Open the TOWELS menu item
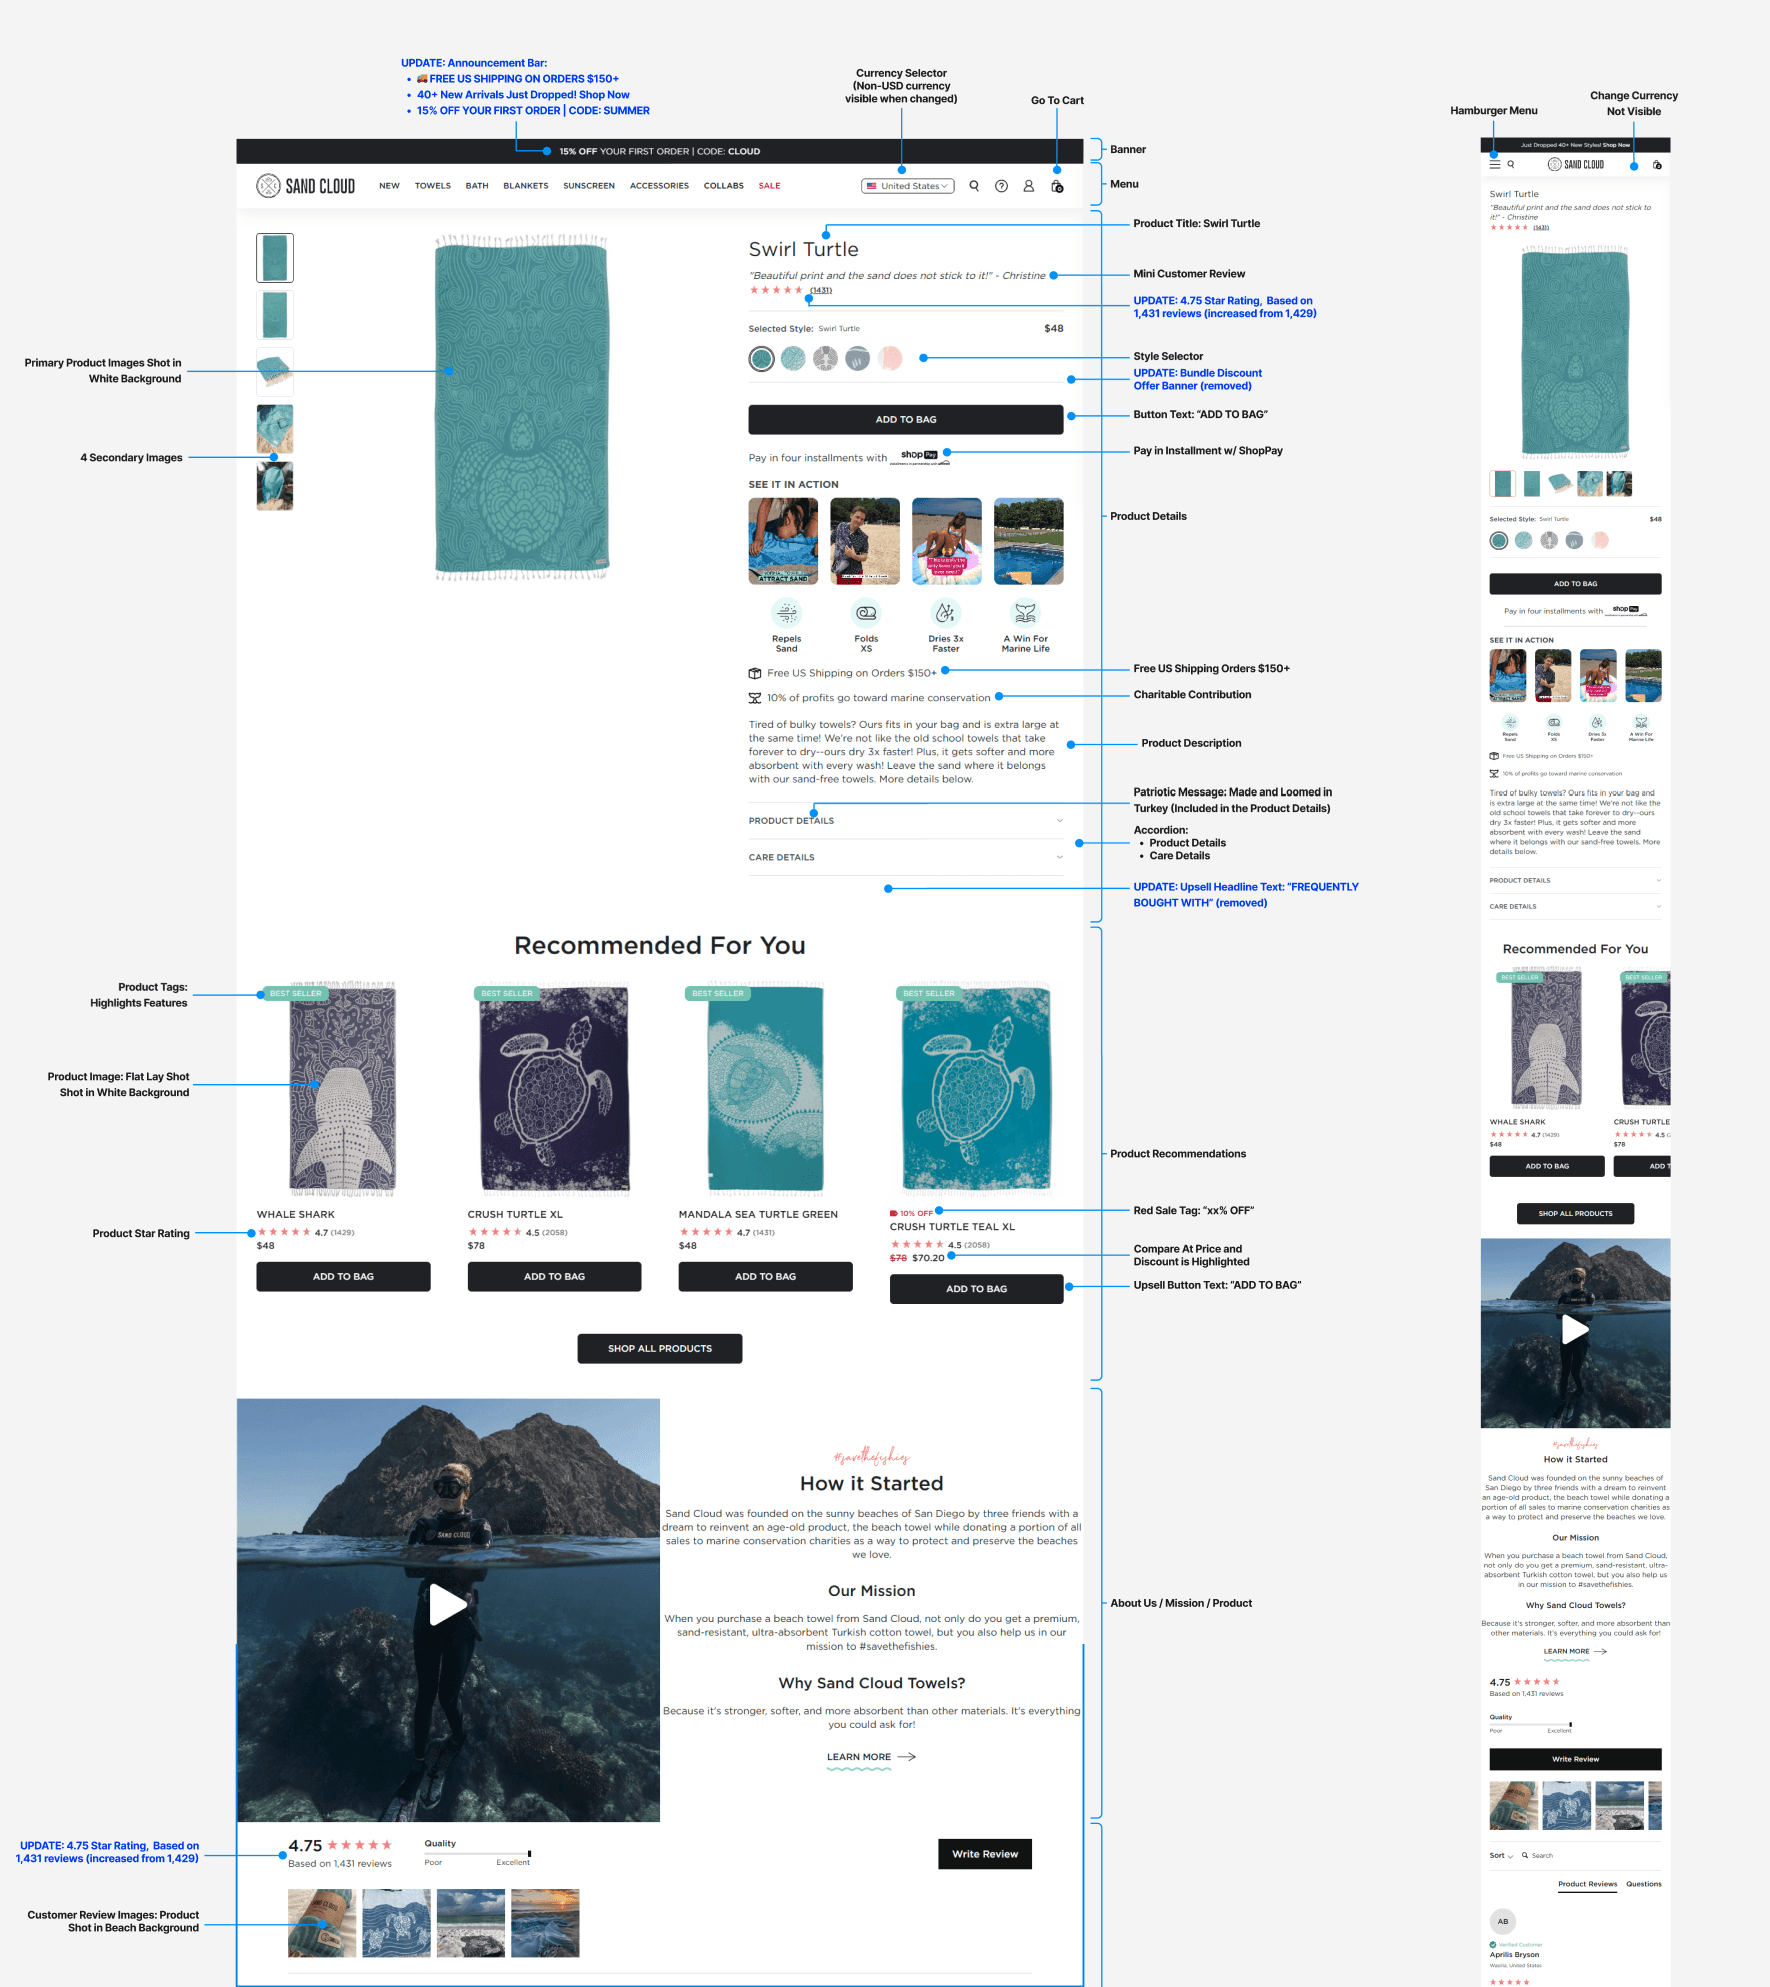 click(x=433, y=186)
